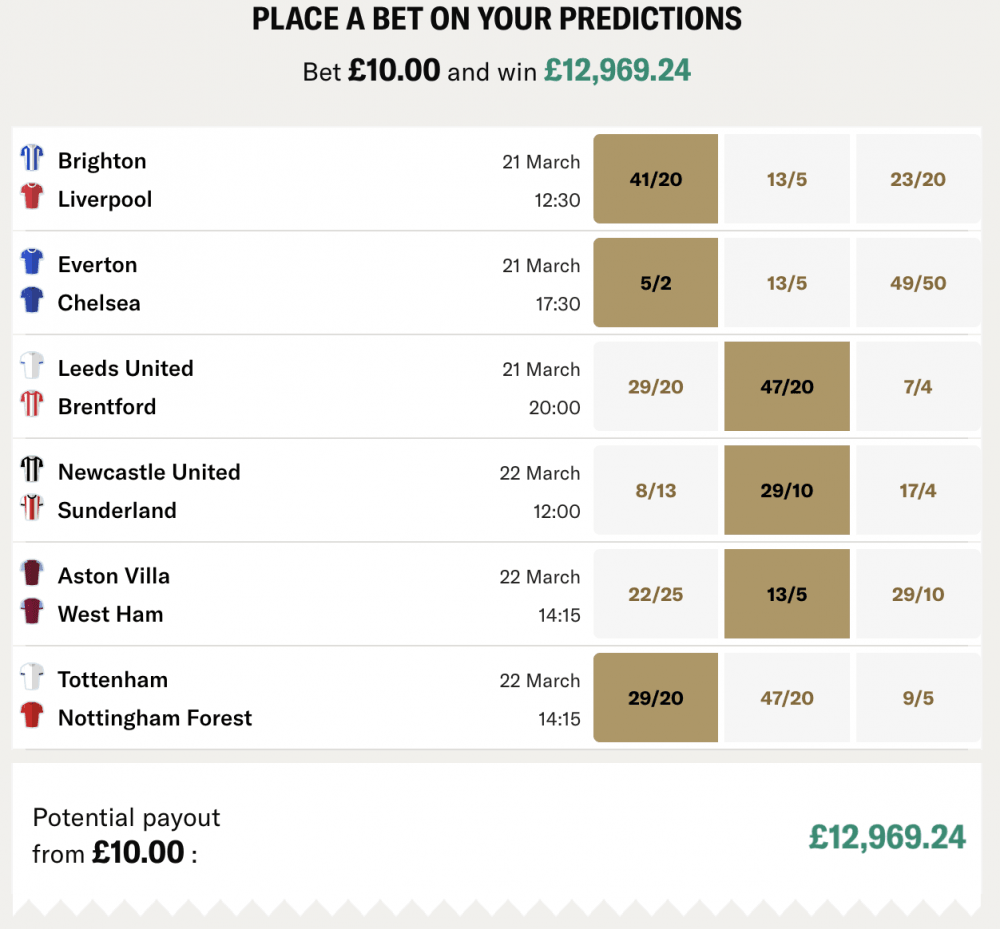Image resolution: width=1000 pixels, height=929 pixels.
Task: Click the Brentford club crest icon
Action: point(32,404)
